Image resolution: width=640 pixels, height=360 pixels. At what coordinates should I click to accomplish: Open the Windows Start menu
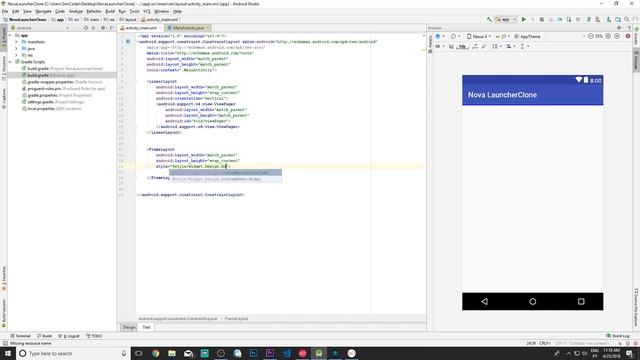(x=8, y=353)
